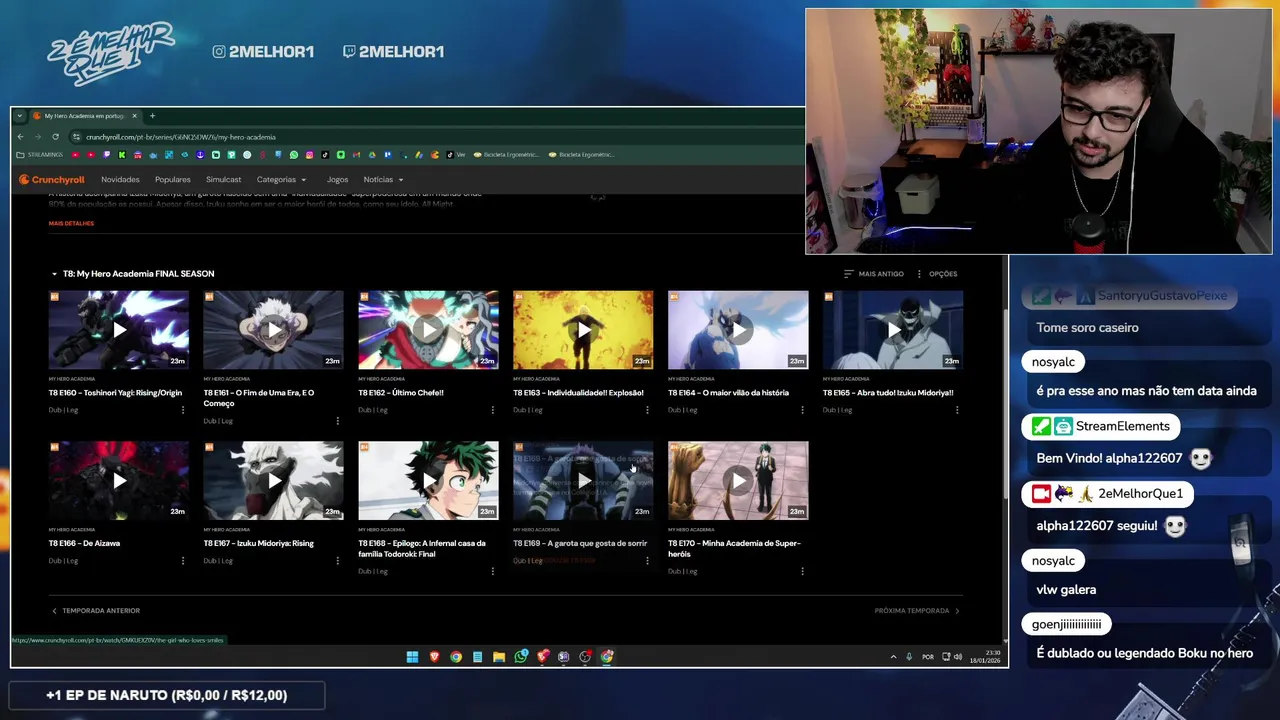
Task: Open more options for episode E170
Action: tap(802, 572)
